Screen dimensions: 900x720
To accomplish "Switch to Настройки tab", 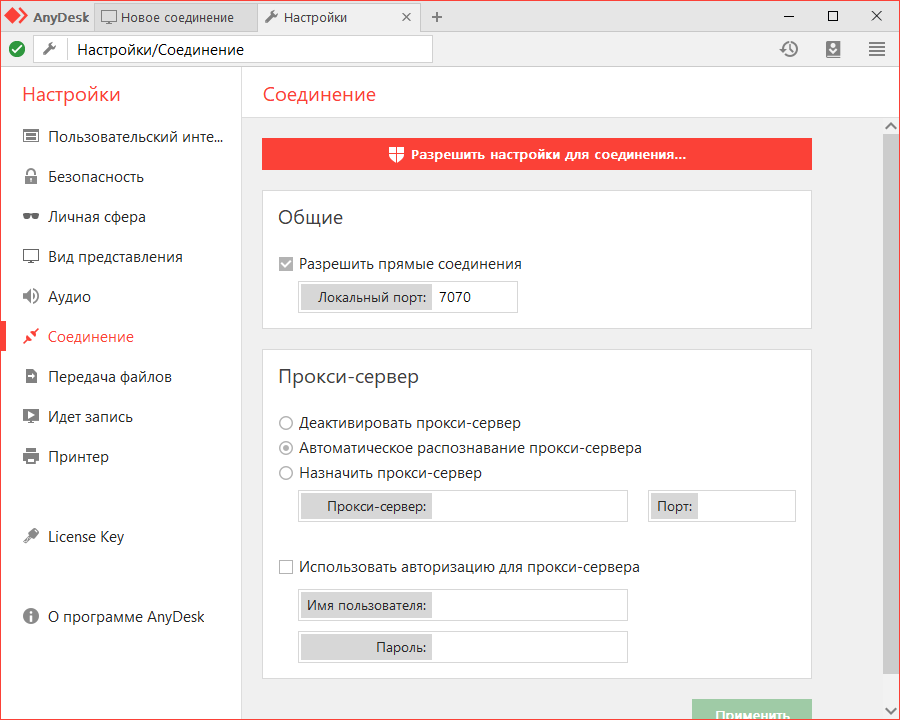I will [339, 17].
